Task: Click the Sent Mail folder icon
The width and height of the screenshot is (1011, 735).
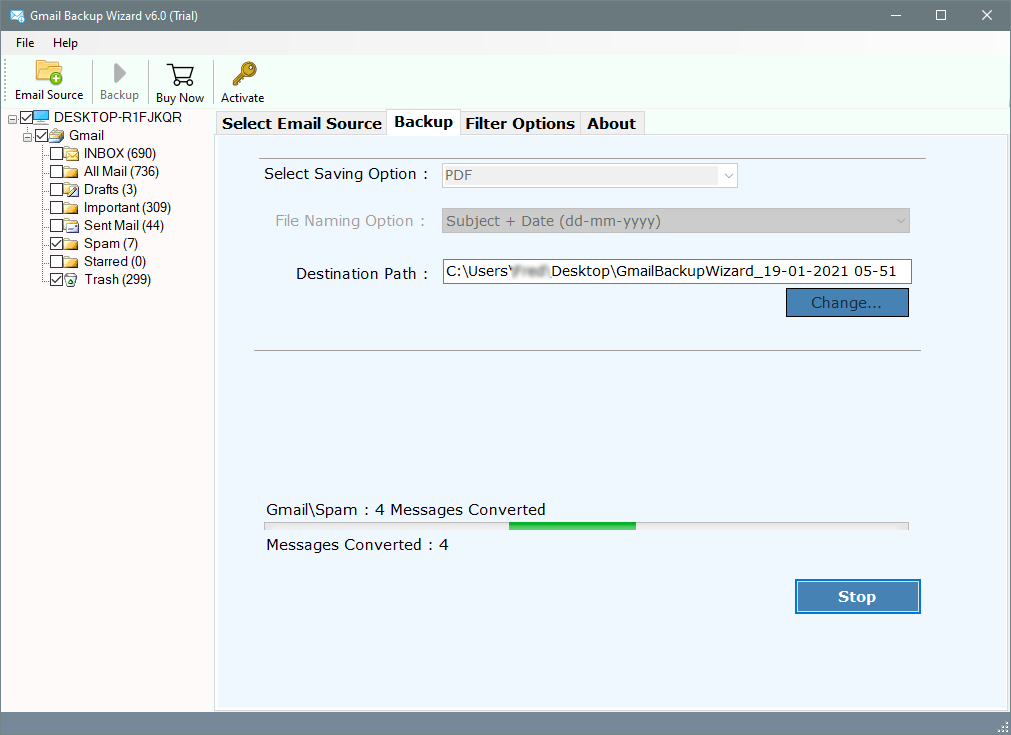Action: 72,226
